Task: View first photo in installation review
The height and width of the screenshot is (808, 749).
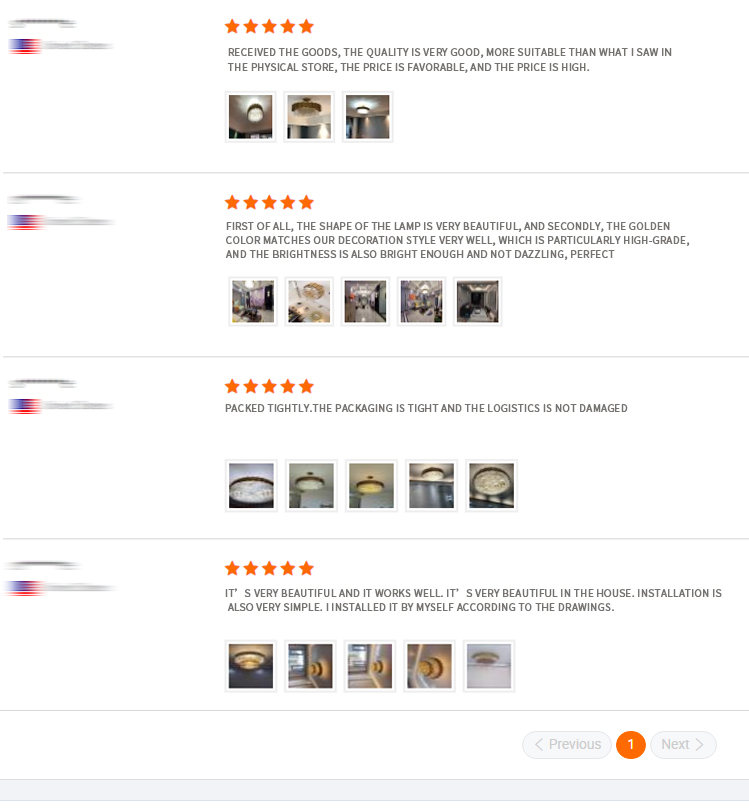Action: [251, 666]
